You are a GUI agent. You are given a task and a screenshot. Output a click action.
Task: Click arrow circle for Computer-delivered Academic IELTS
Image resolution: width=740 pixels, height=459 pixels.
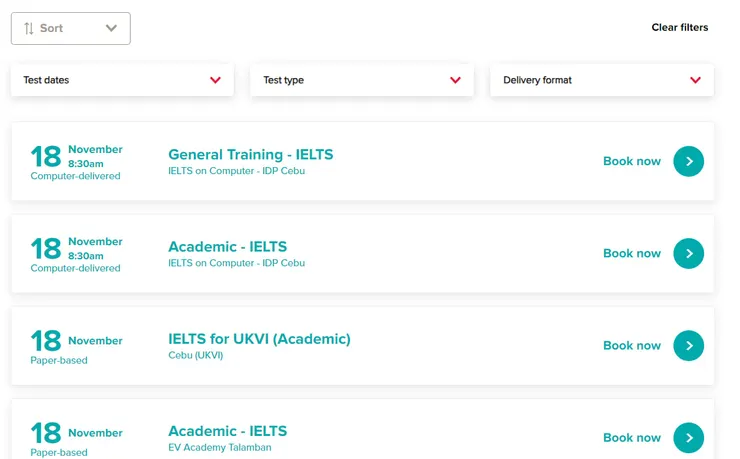click(x=689, y=253)
